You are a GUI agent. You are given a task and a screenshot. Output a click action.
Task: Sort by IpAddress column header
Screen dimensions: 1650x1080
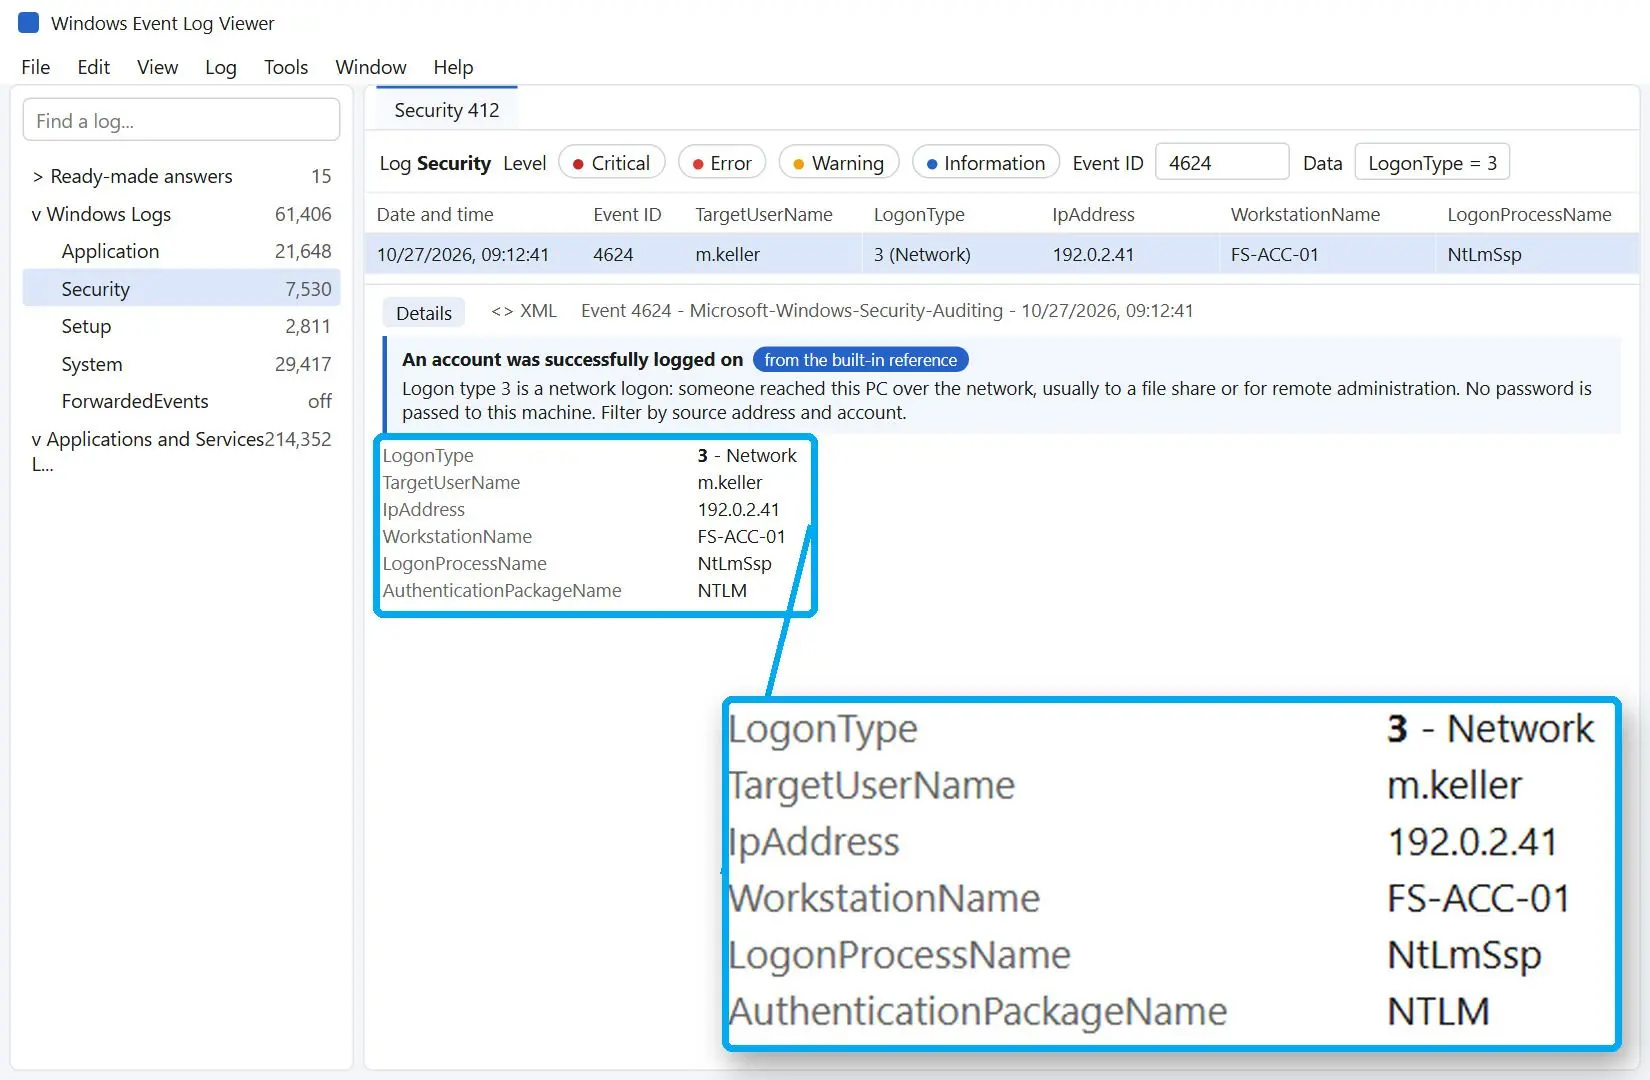click(x=1093, y=215)
